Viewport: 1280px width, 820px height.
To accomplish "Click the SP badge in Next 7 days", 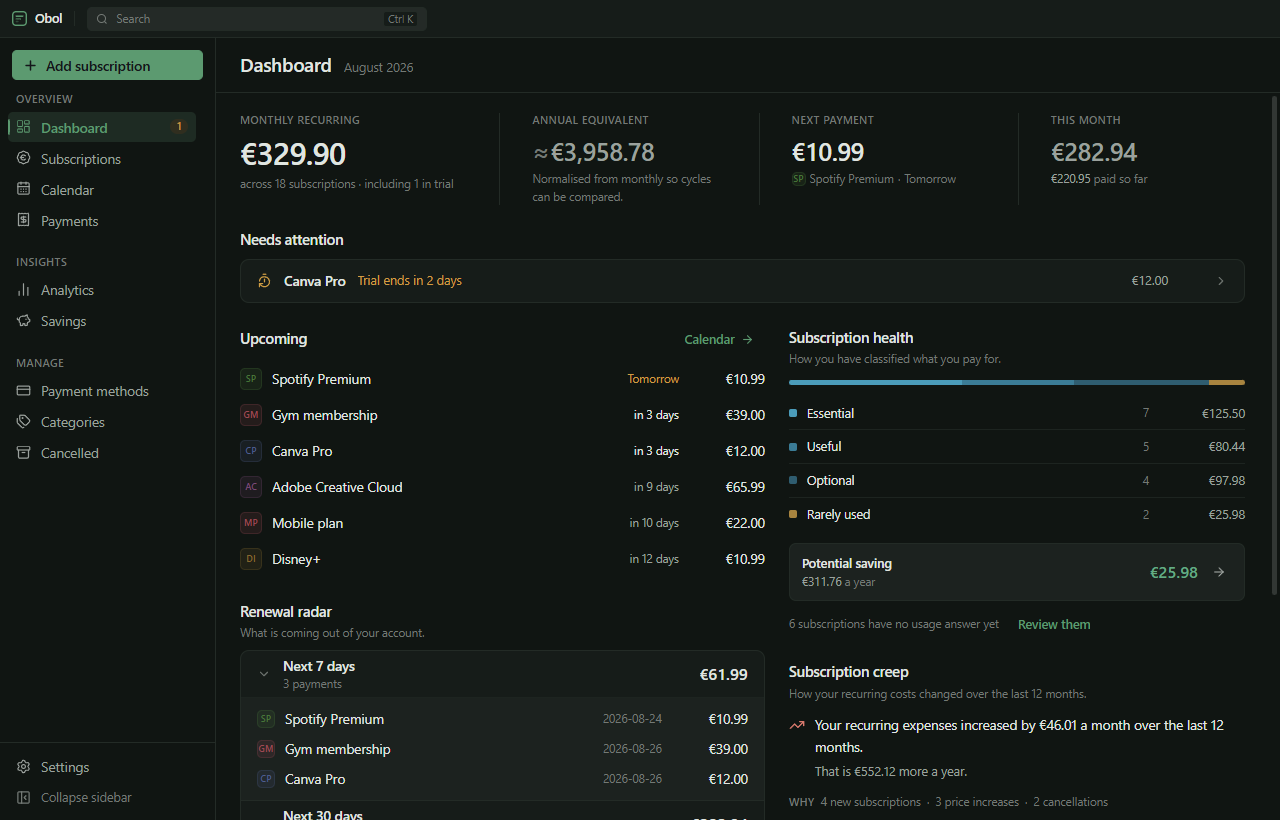I will click(266, 719).
